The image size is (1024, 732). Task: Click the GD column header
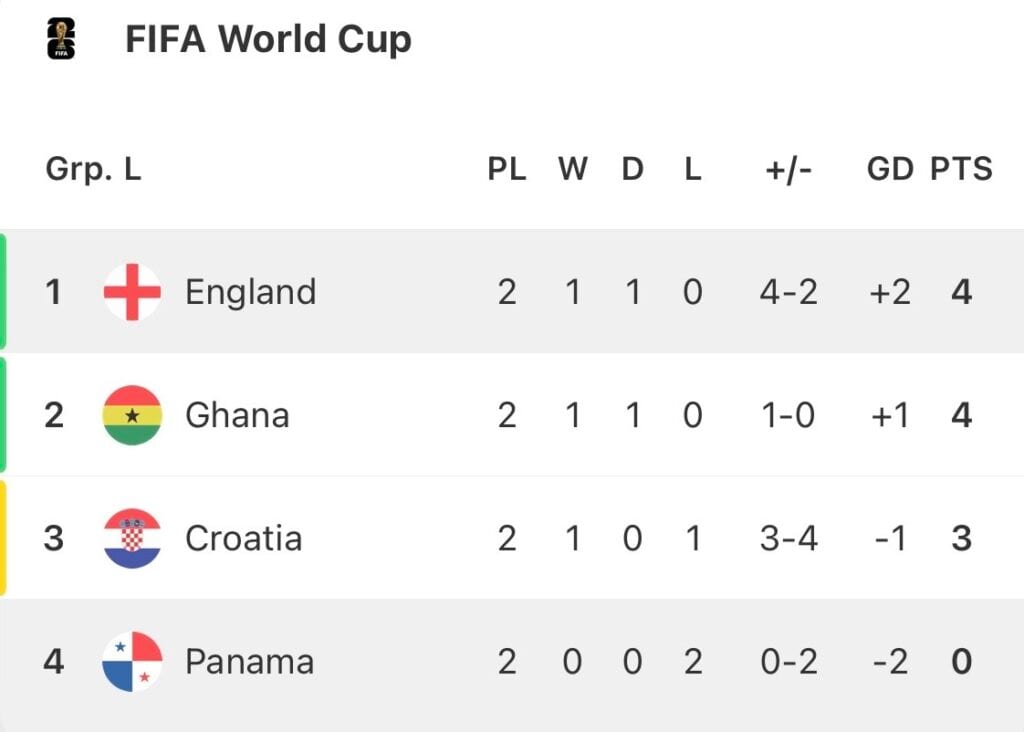coord(890,169)
